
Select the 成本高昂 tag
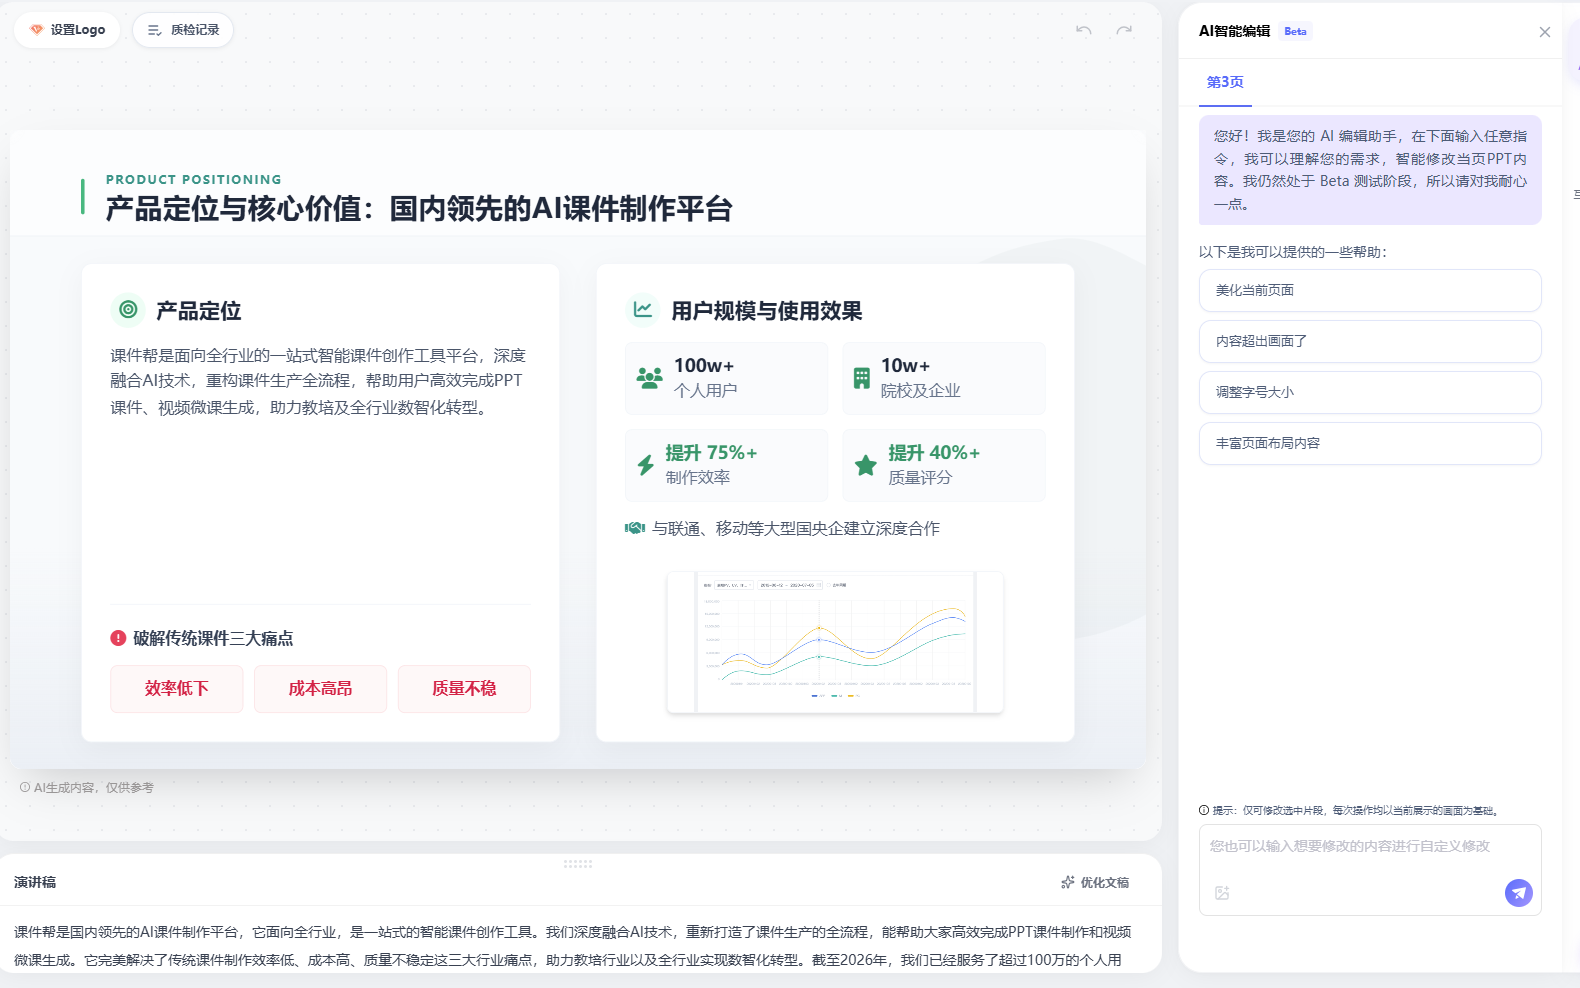(320, 689)
